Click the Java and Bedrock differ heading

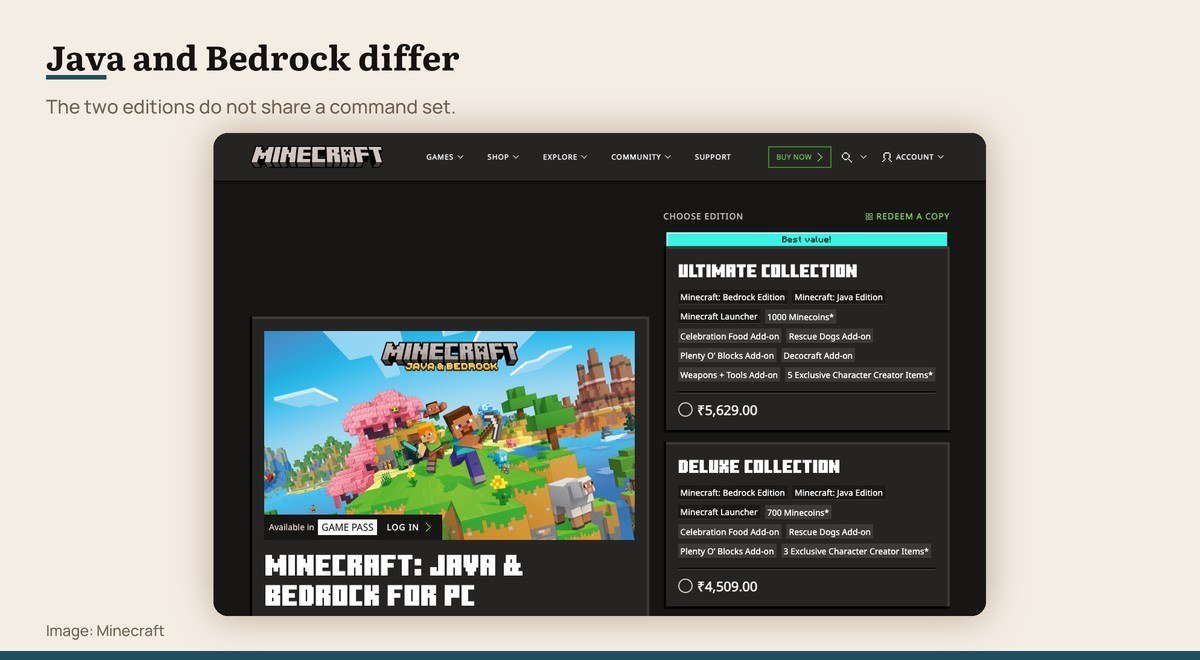click(252, 59)
